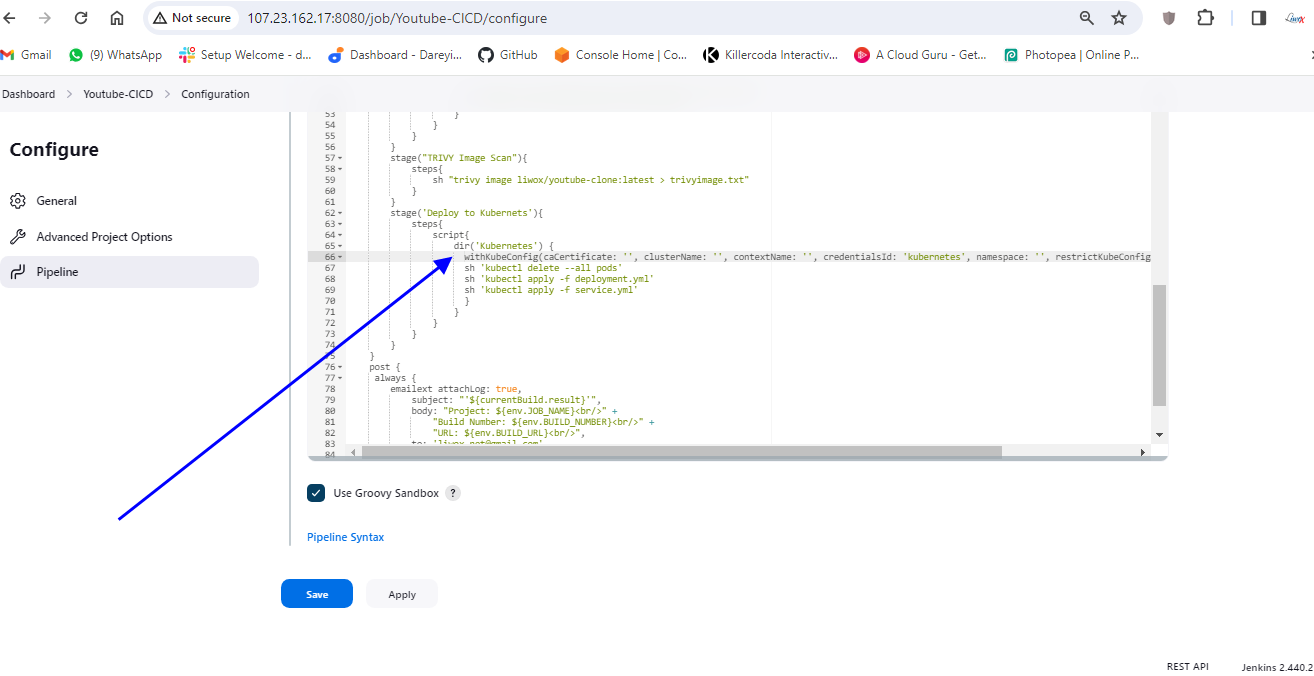Open the Pipeline Syntax link
This screenshot has height=676, width=1314.
coord(345,537)
